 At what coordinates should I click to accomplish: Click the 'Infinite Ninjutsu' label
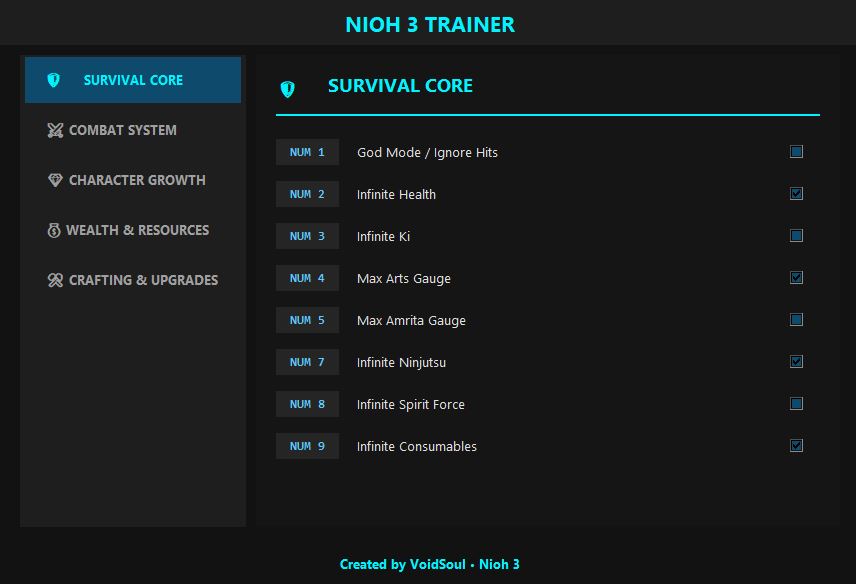[x=401, y=363]
